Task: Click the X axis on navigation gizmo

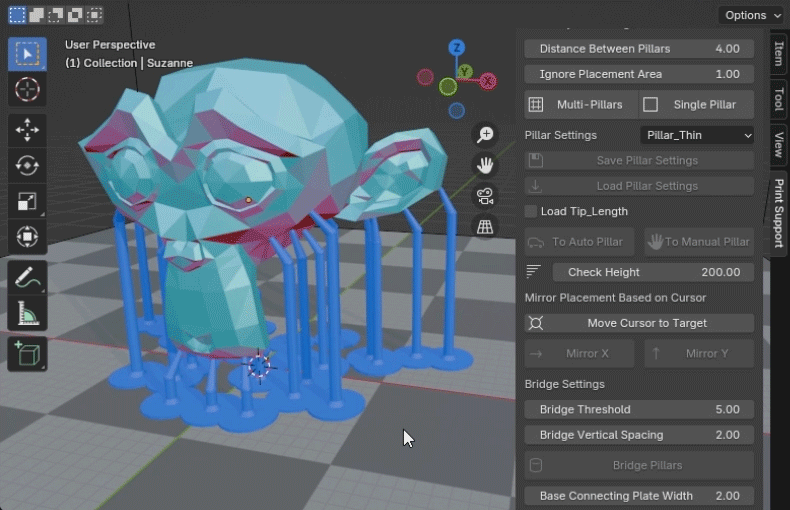Action: click(488, 81)
